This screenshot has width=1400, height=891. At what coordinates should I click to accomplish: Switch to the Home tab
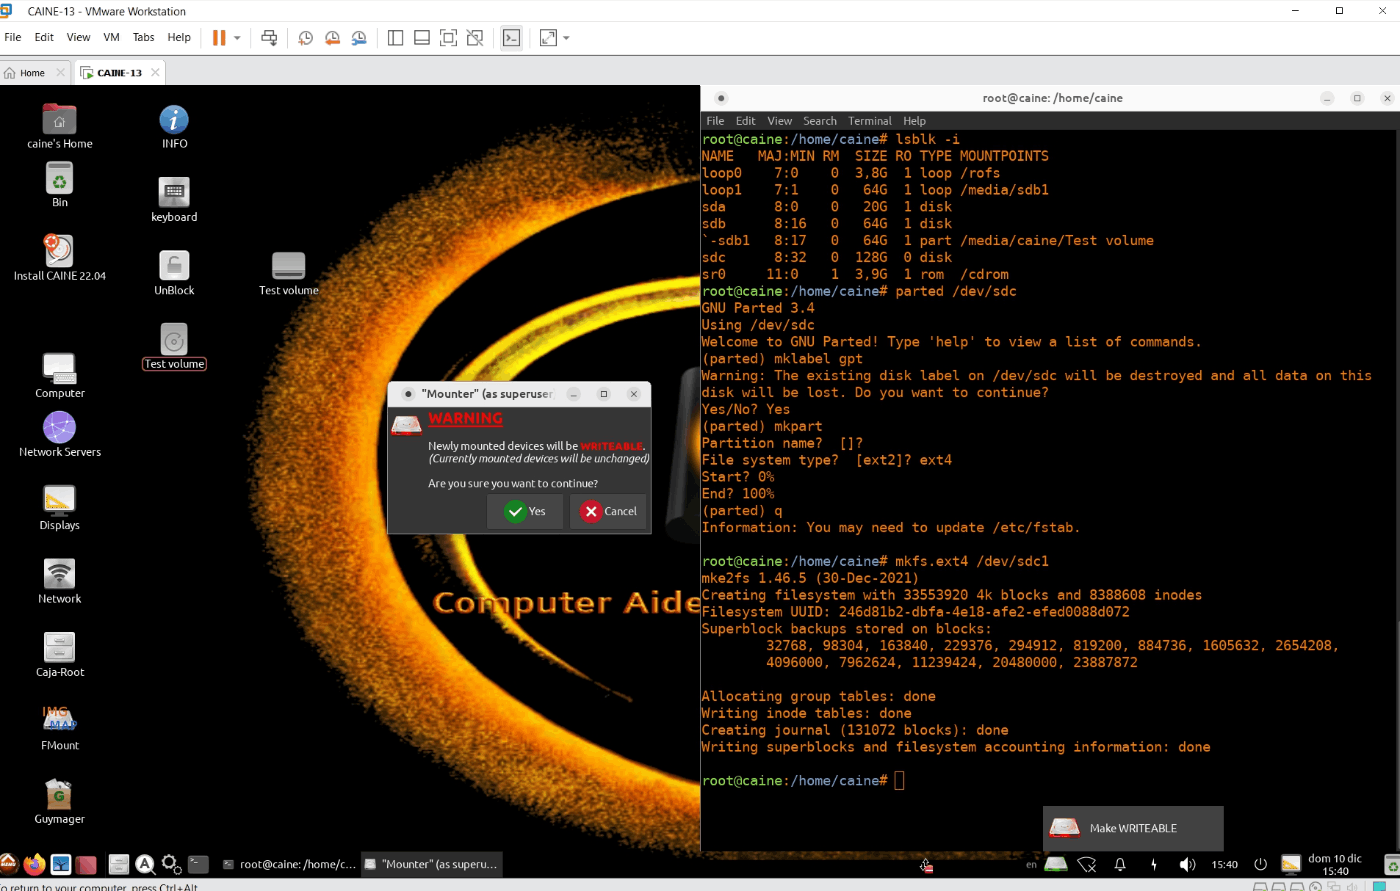point(32,73)
